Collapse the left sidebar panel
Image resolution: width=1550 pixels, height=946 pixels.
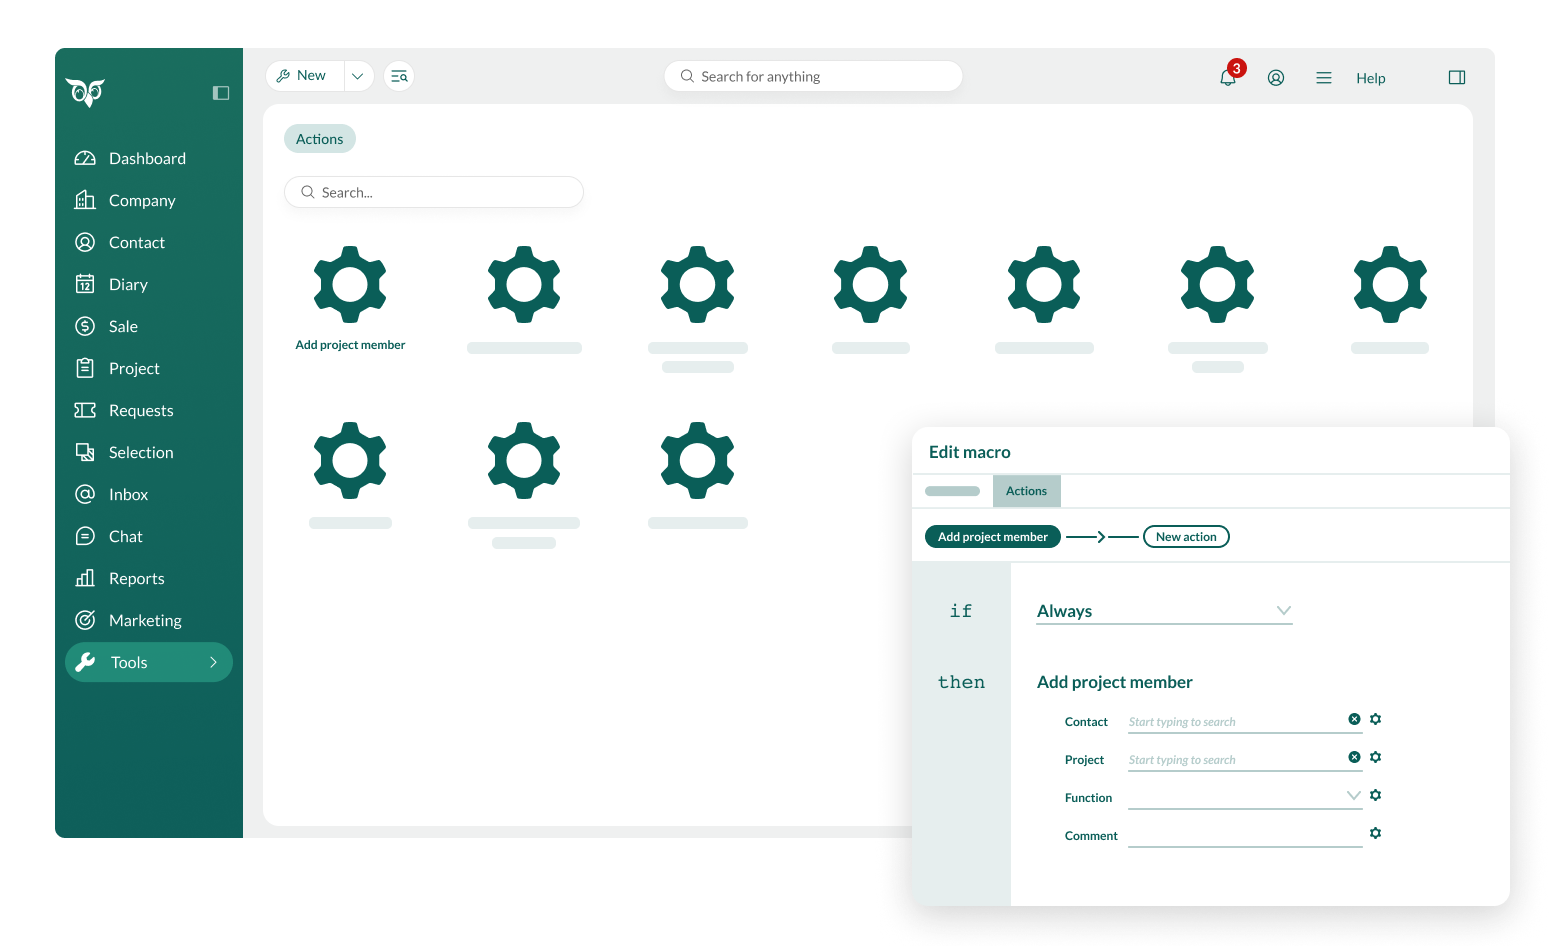[221, 93]
